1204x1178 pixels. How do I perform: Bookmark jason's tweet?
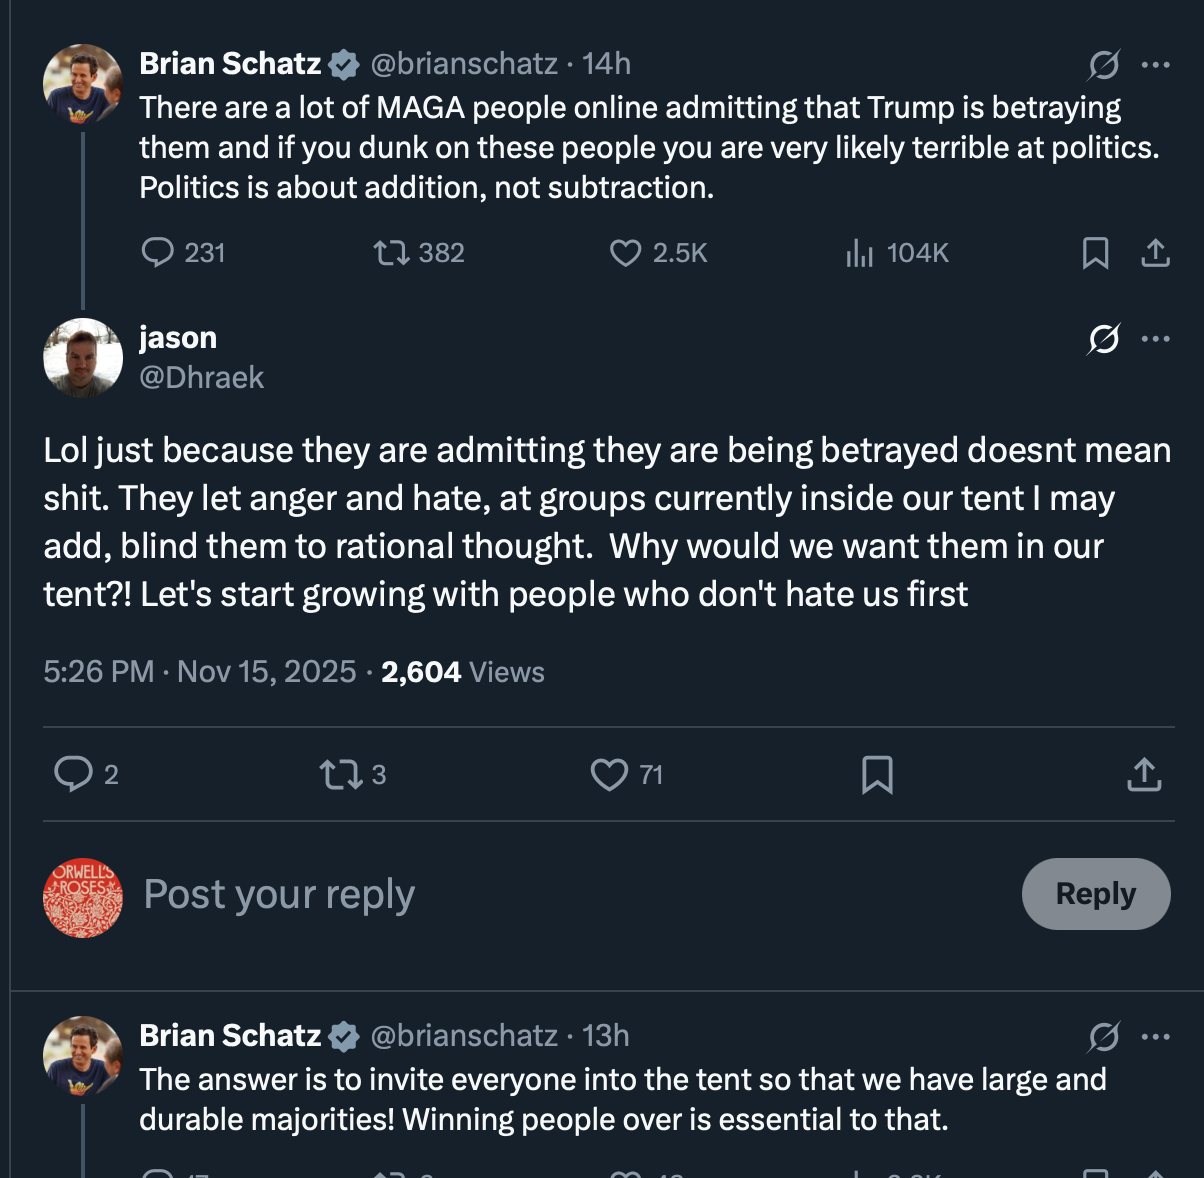[x=877, y=775]
